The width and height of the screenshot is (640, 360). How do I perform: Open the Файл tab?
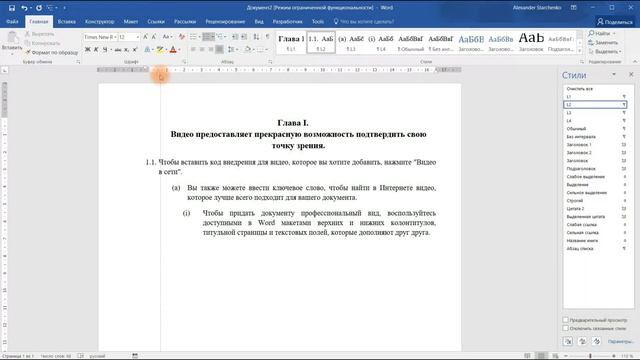click(12, 21)
